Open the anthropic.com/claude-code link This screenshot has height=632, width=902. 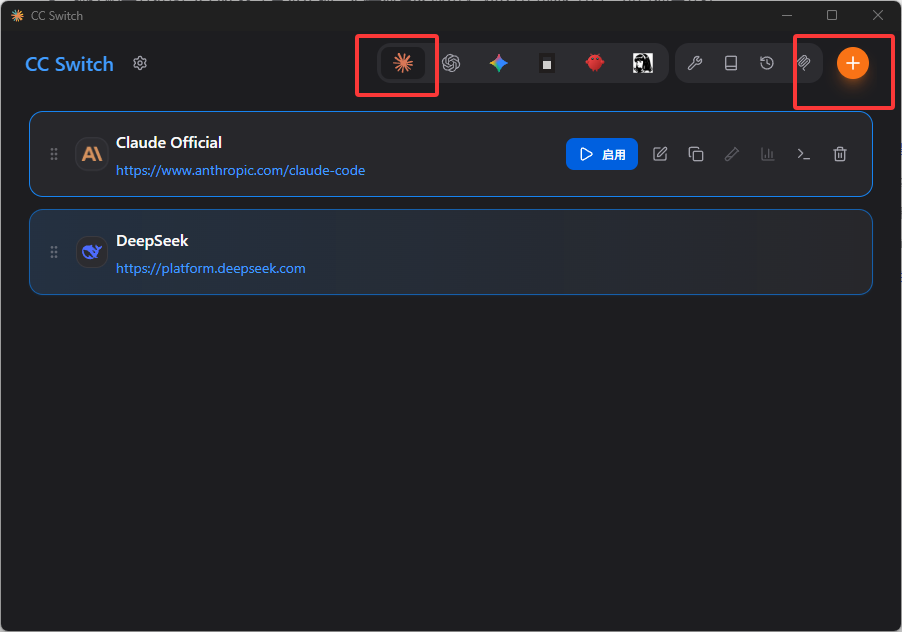click(240, 171)
